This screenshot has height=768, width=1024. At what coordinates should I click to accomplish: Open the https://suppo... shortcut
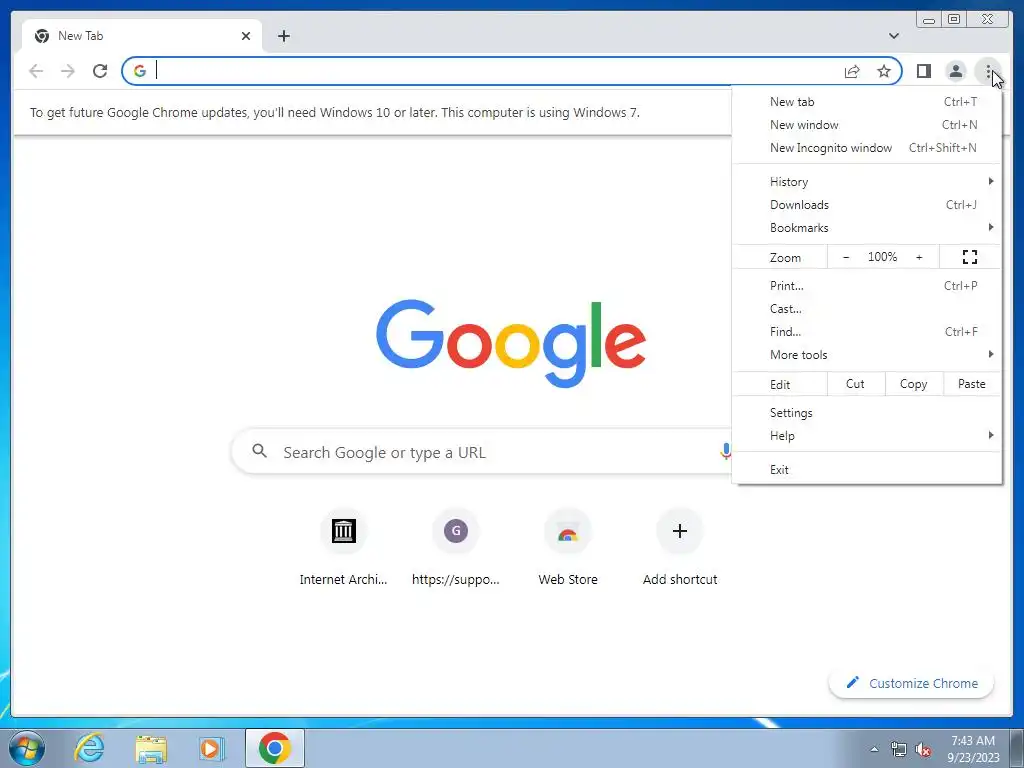click(456, 549)
